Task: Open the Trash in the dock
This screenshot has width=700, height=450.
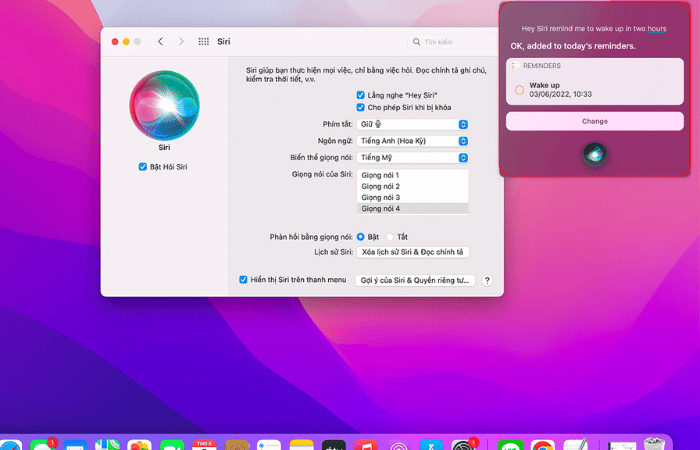Action: 654,444
